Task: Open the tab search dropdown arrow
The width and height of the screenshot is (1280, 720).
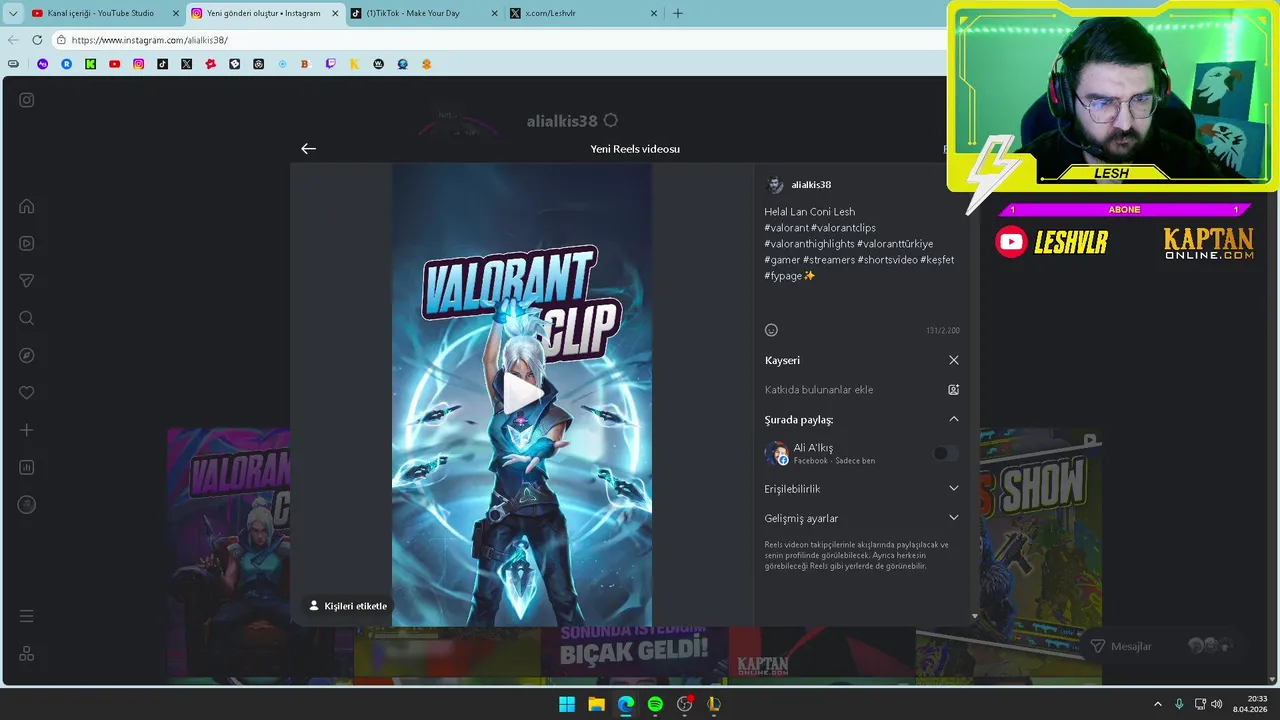Action: [x=13, y=13]
